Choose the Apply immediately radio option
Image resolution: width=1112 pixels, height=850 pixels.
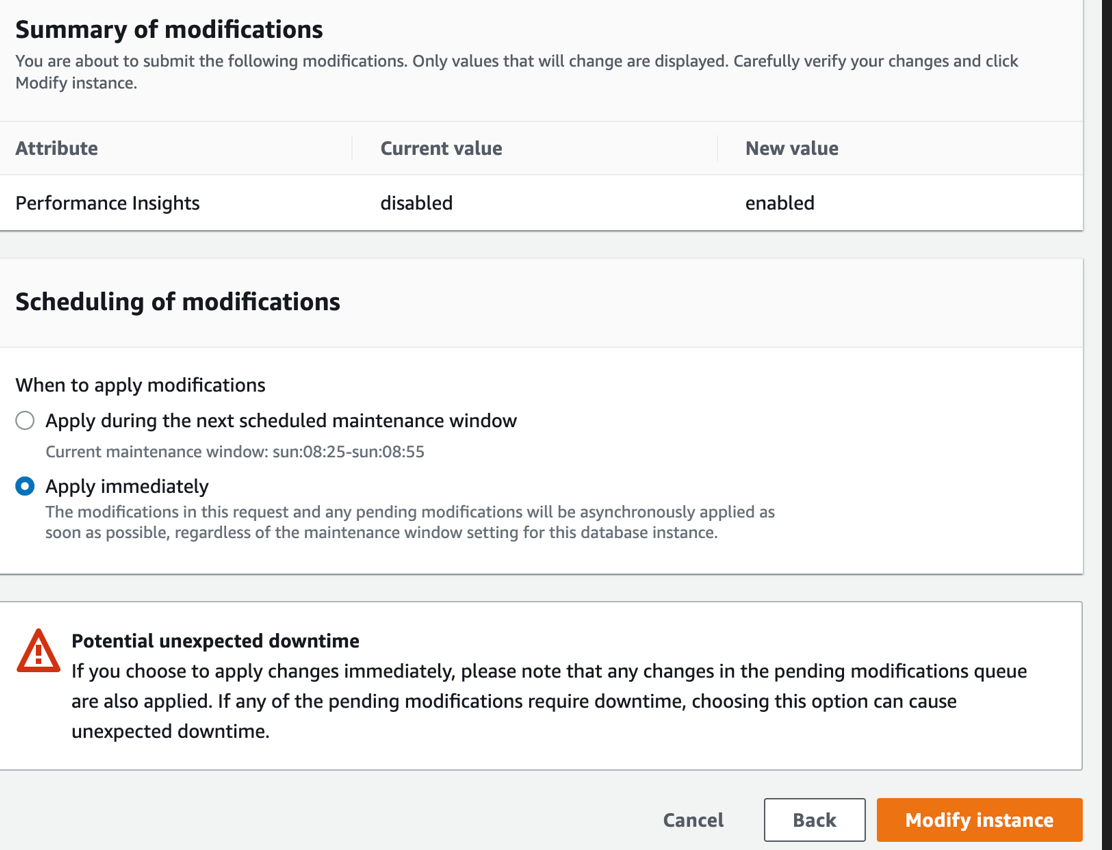point(25,487)
